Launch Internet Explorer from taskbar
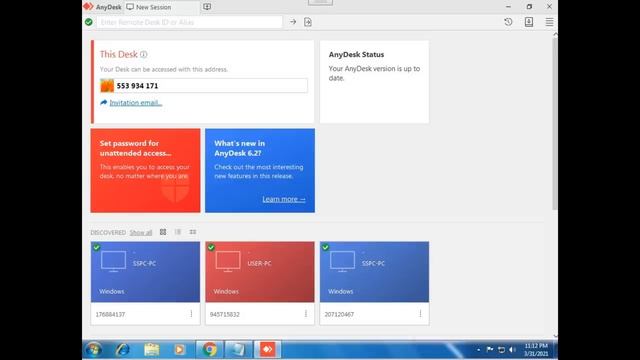Viewport: 640px width, 360px height. tap(122, 349)
